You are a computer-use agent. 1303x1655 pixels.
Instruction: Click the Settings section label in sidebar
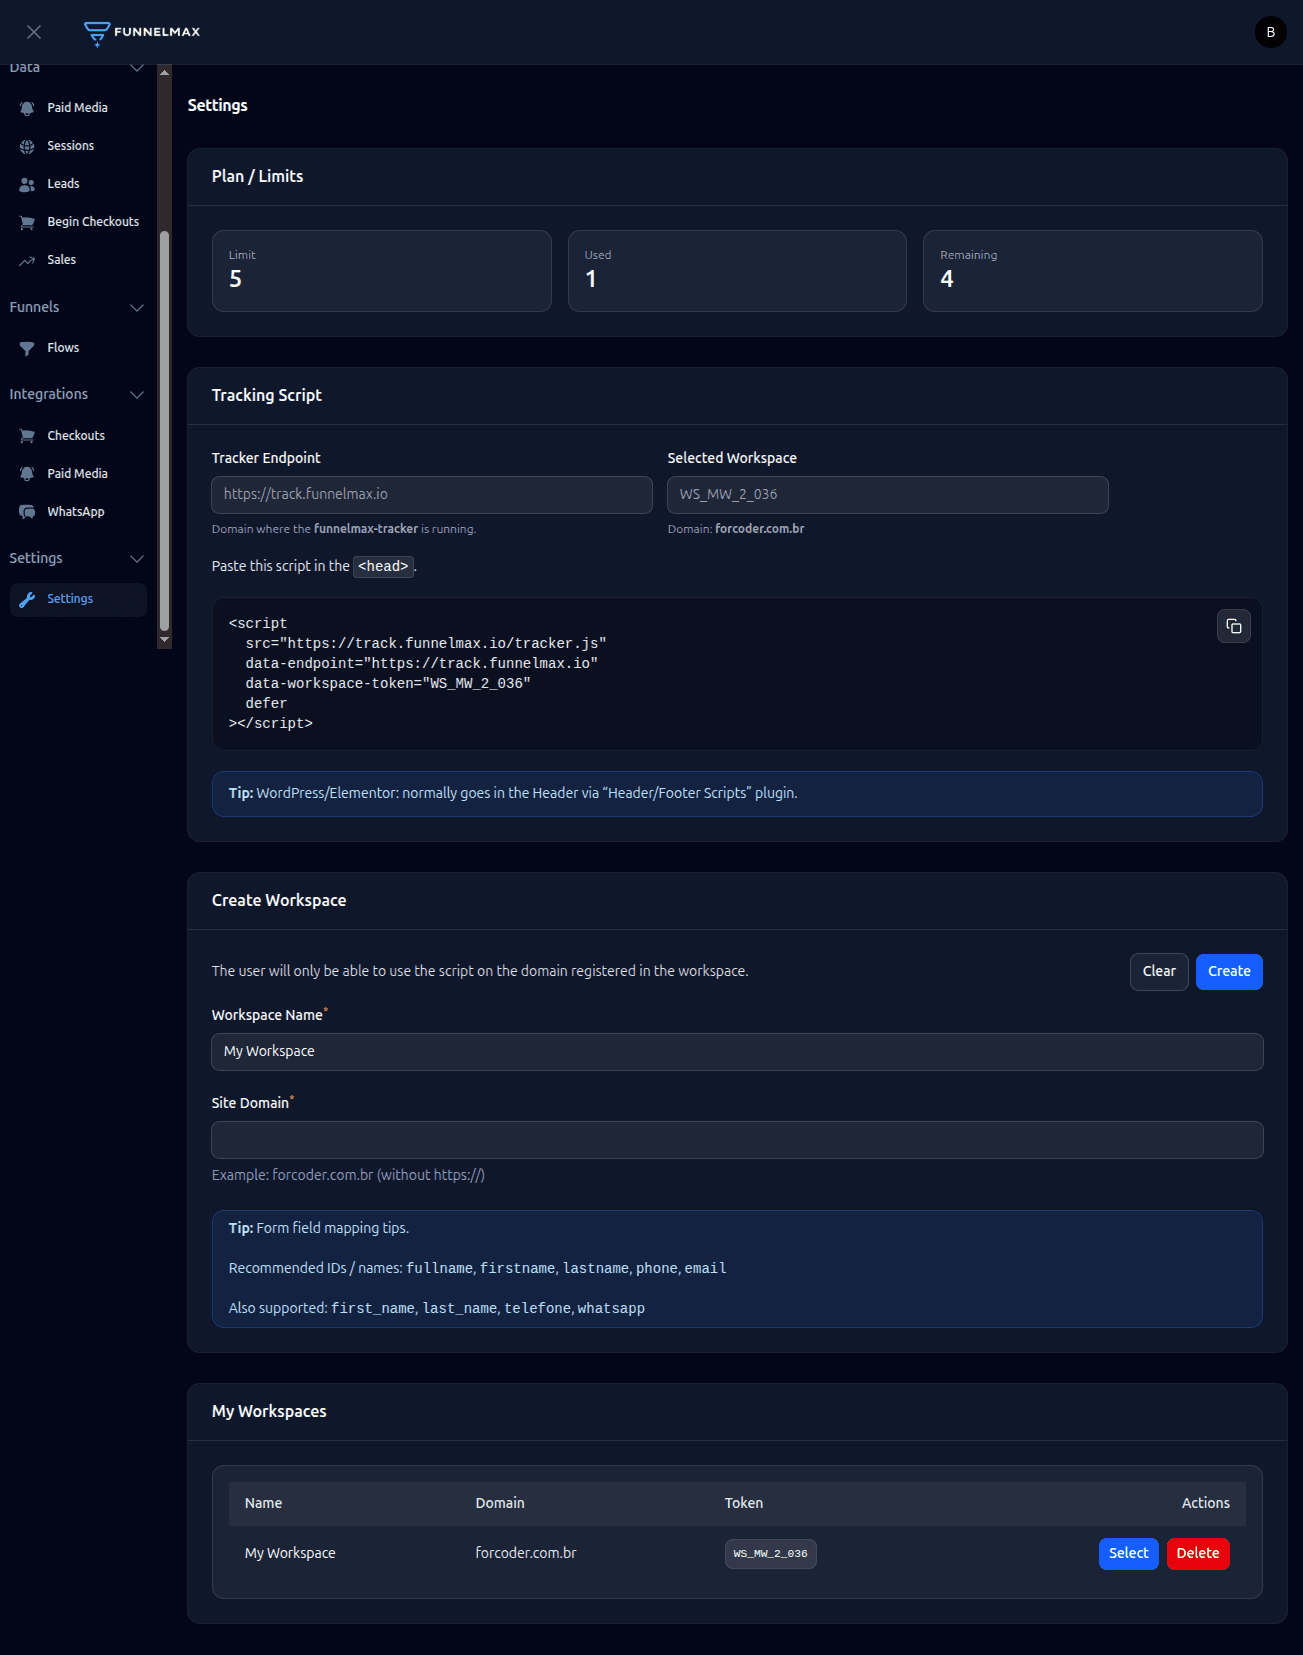pos(36,558)
